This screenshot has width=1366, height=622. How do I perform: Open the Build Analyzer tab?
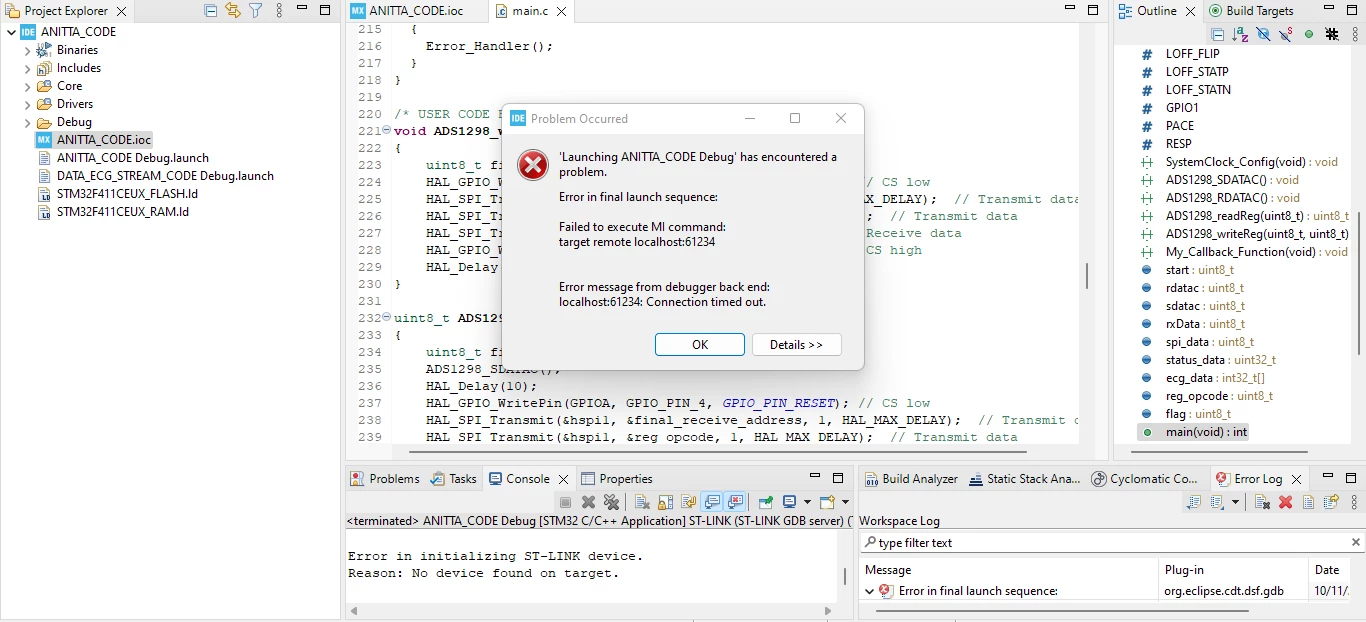911,479
